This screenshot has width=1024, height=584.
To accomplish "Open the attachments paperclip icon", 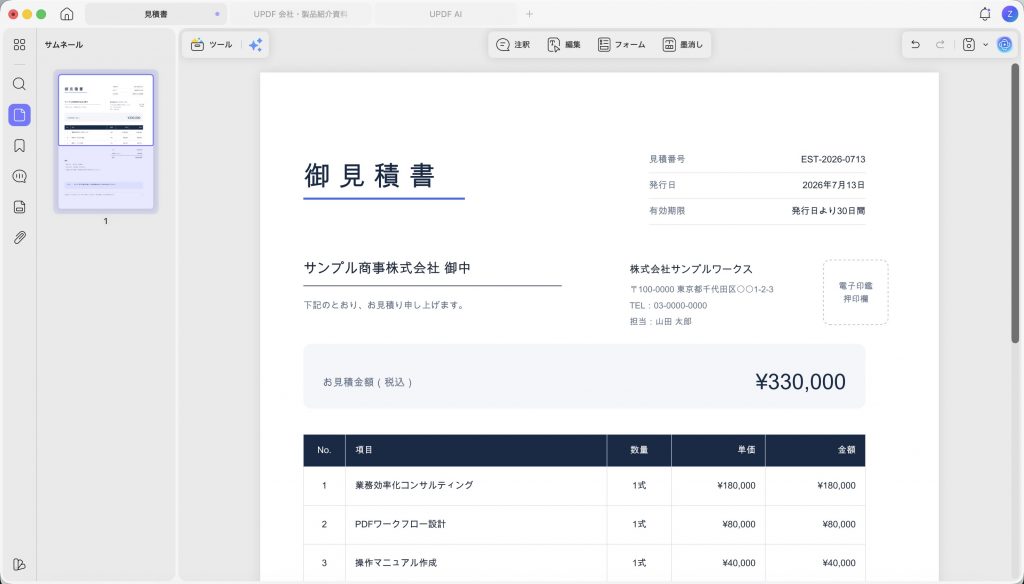I will coord(20,238).
